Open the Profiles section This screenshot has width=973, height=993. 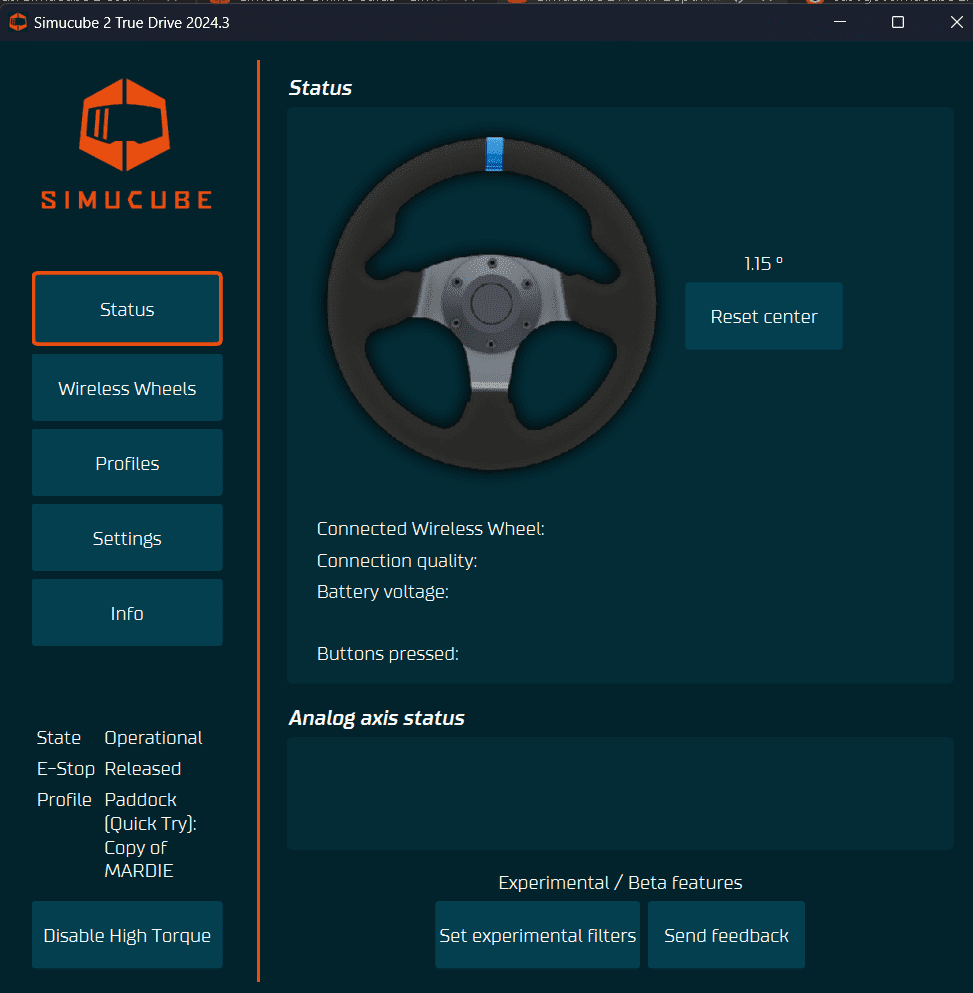tap(126, 462)
